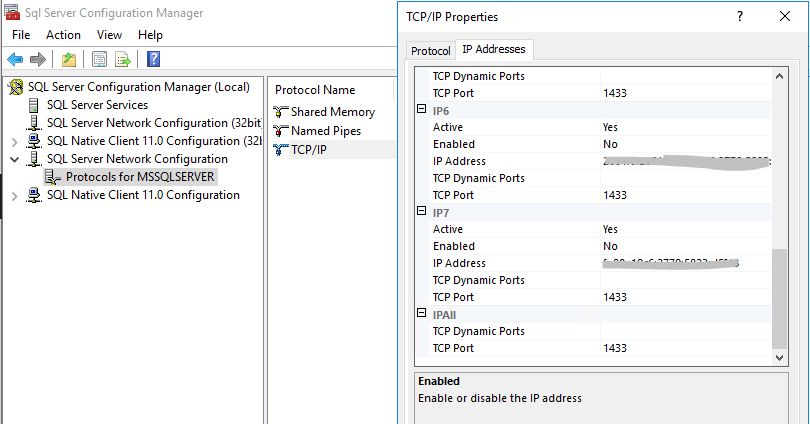The height and width of the screenshot is (424, 810).
Task: Select Protocols for MSSQLSERVER tree item
Action: coord(139,177)
